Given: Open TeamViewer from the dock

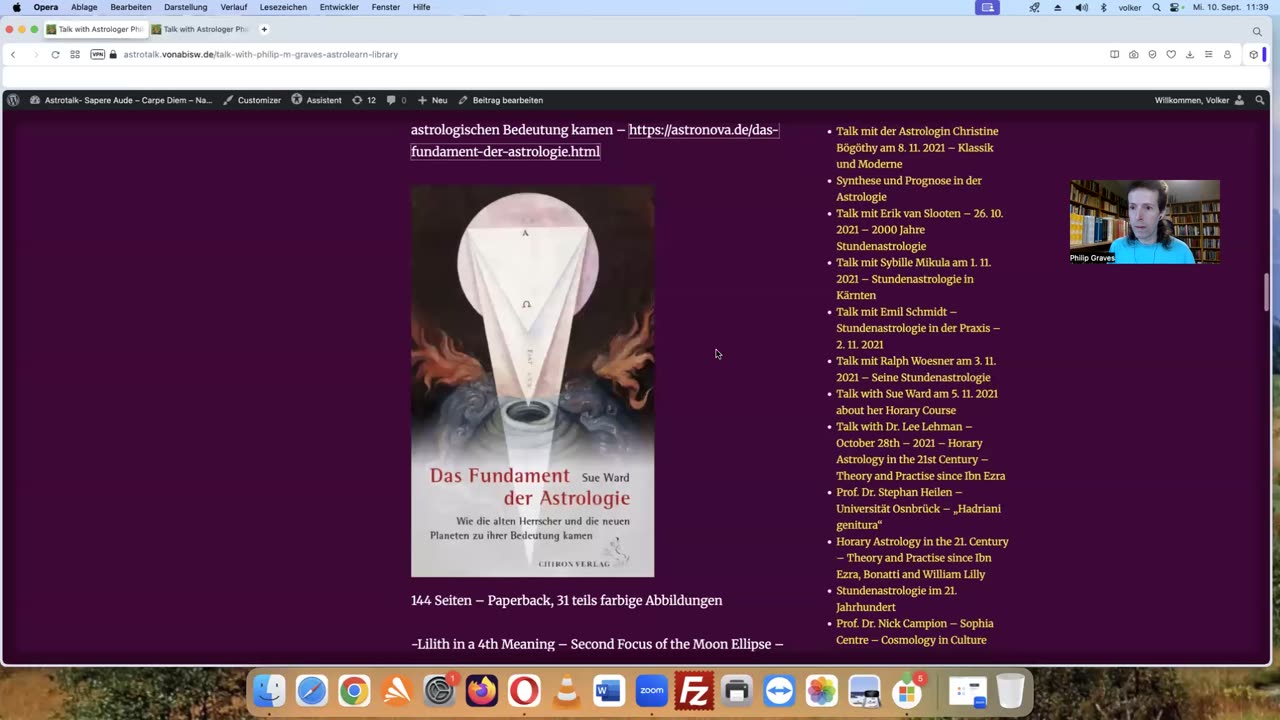Looking at the screenshot, I should 779,690.
